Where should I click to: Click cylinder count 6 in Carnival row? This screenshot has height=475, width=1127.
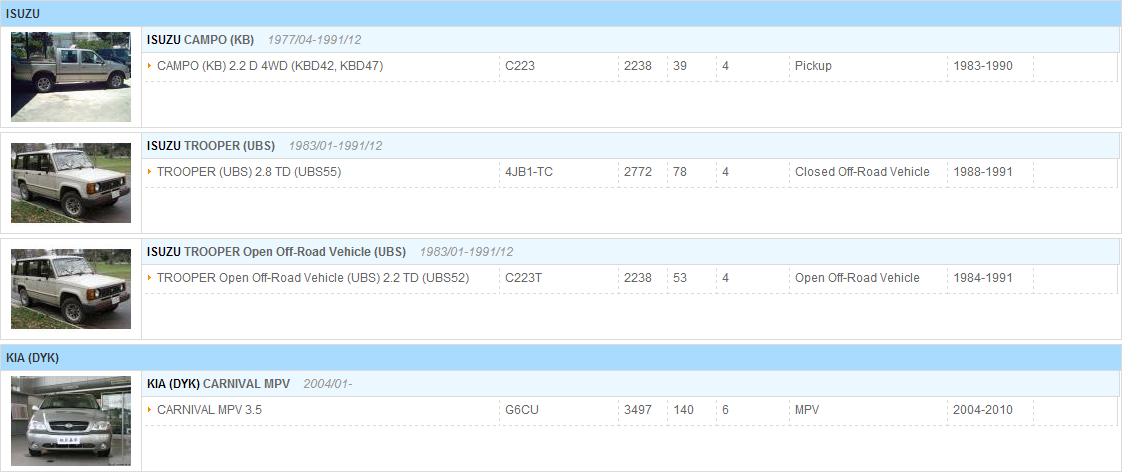[725, 410]
